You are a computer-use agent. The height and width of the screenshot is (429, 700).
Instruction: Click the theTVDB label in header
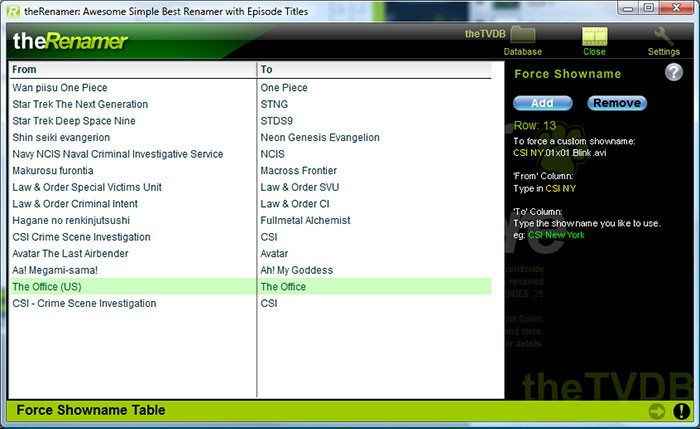point(485,34)
